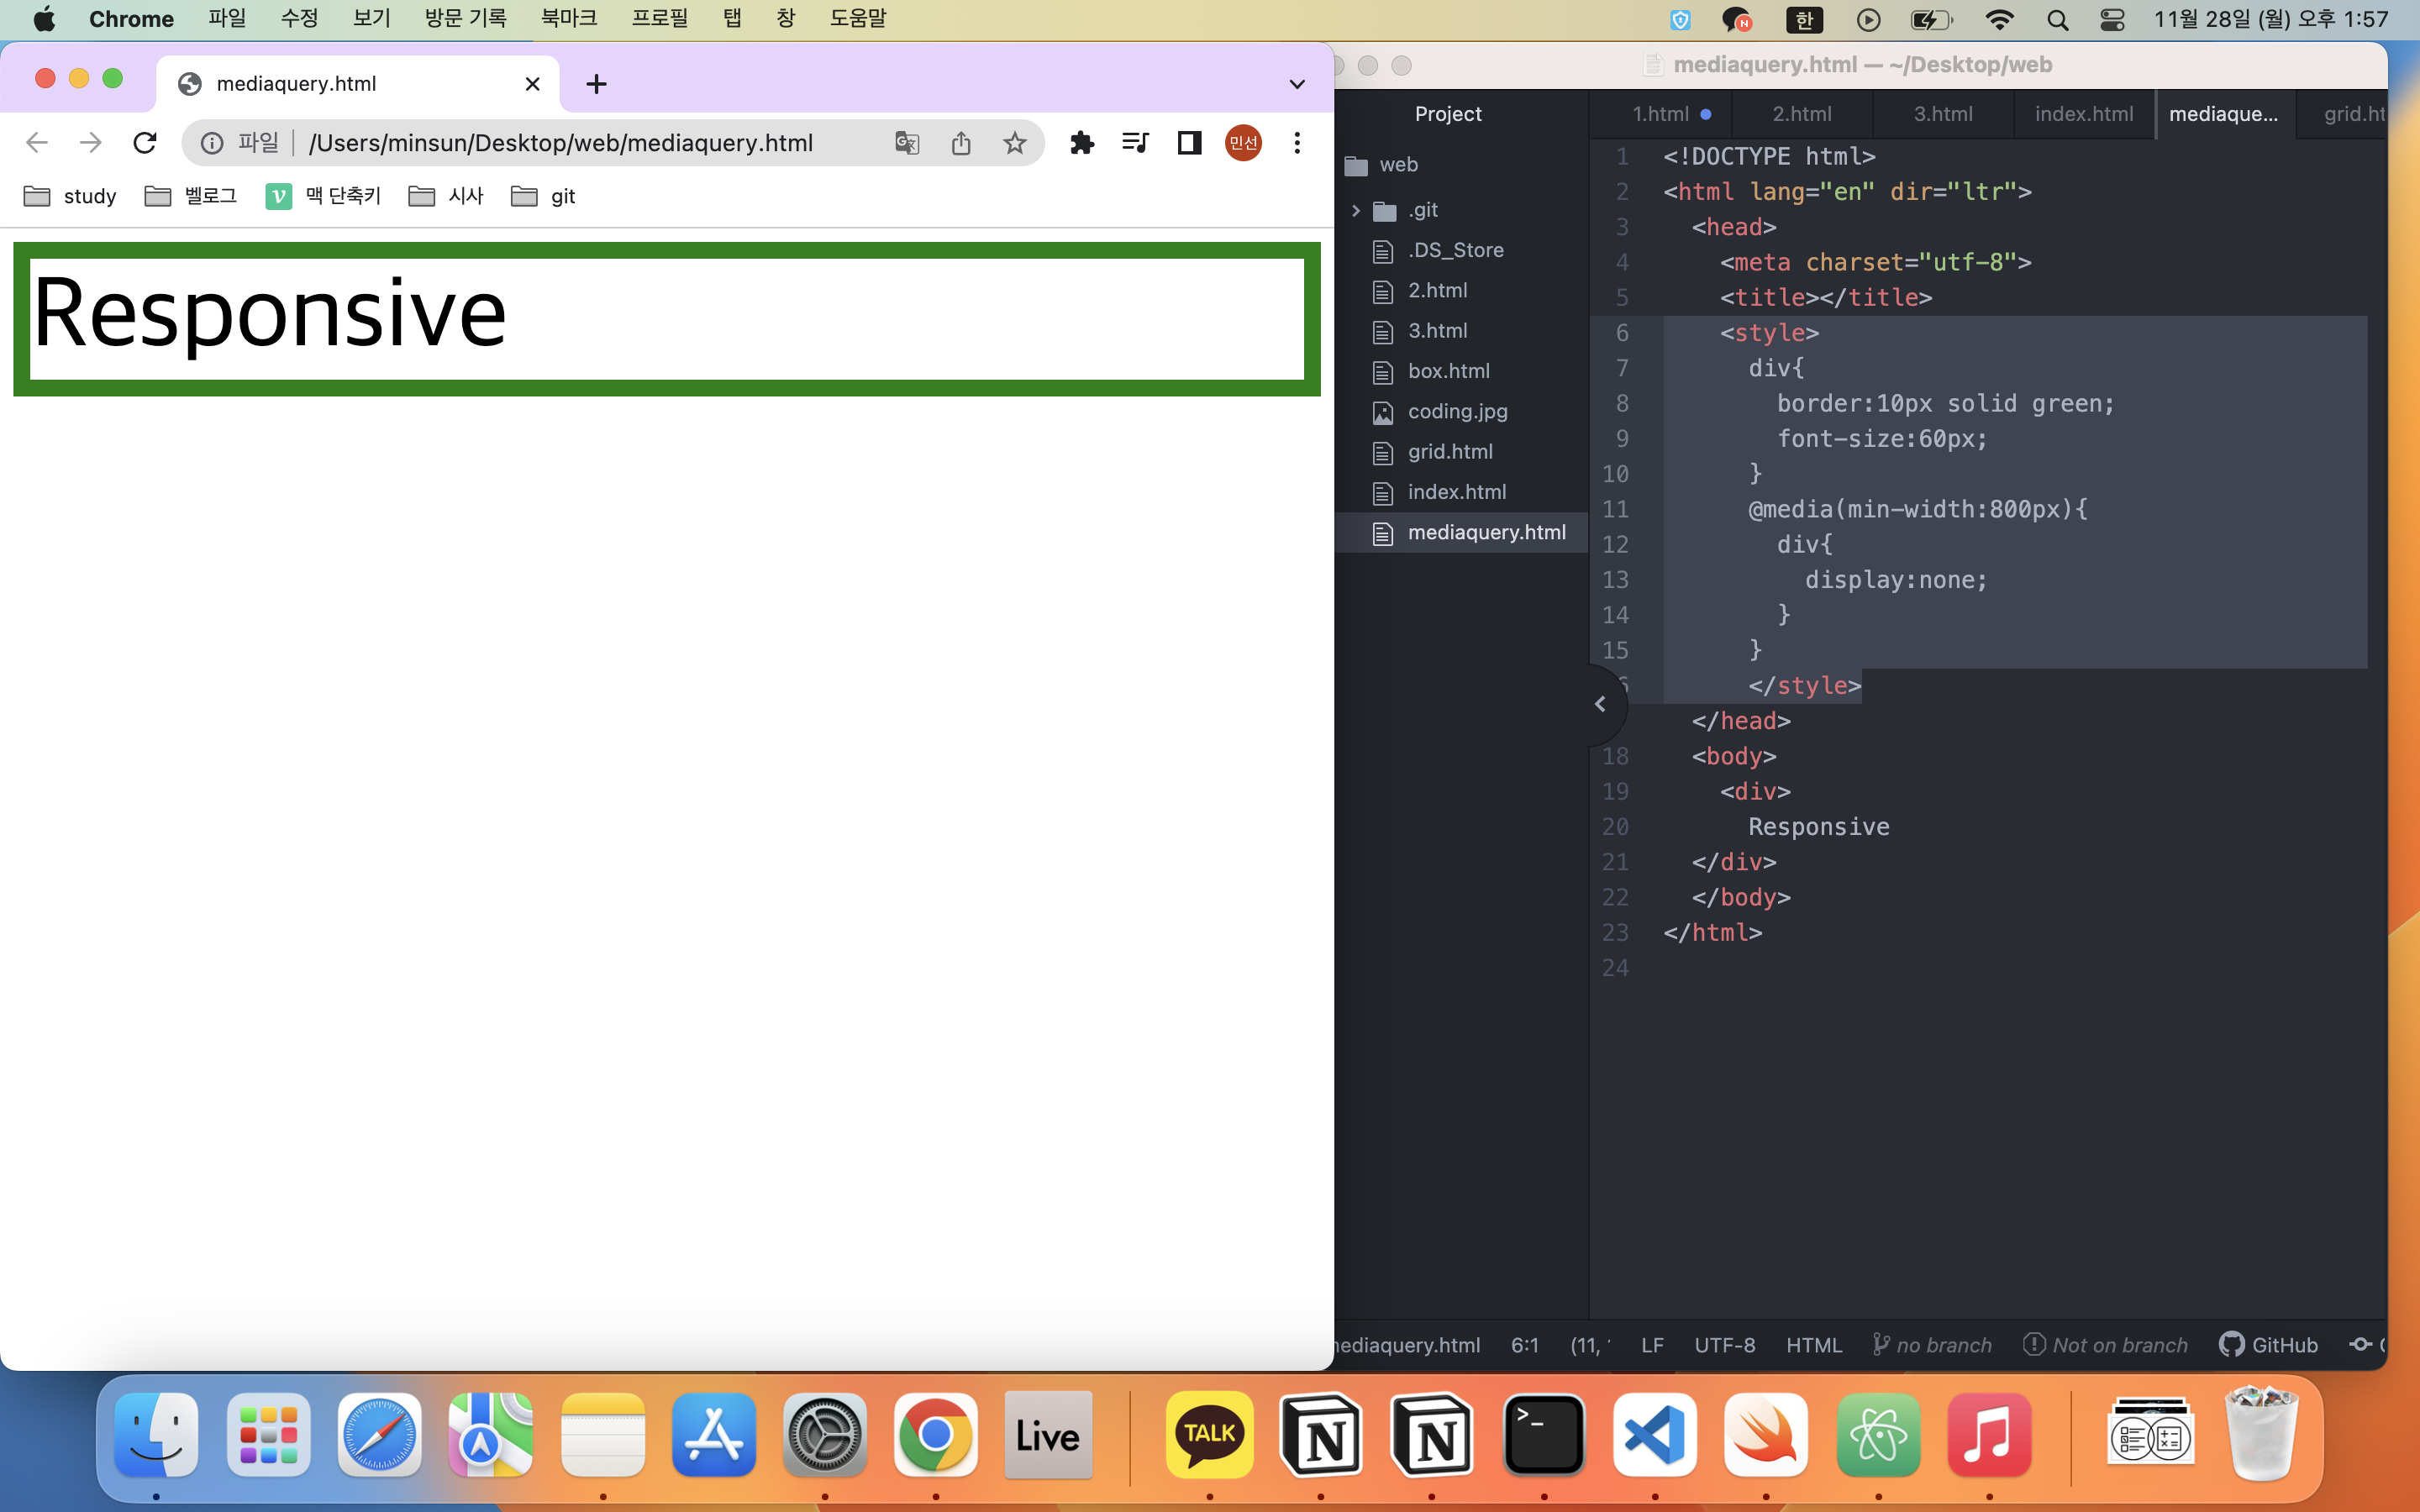Change the HTML grammar selector

coord(1814,1345)
